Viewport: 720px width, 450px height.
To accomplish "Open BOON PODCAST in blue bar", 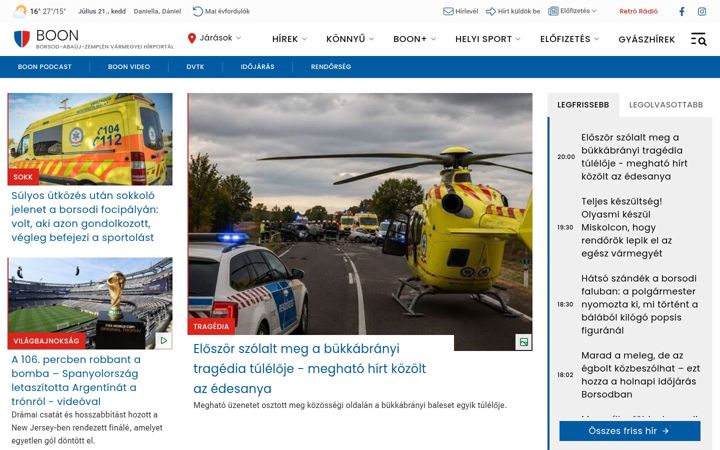I will (x=45, y=67).
